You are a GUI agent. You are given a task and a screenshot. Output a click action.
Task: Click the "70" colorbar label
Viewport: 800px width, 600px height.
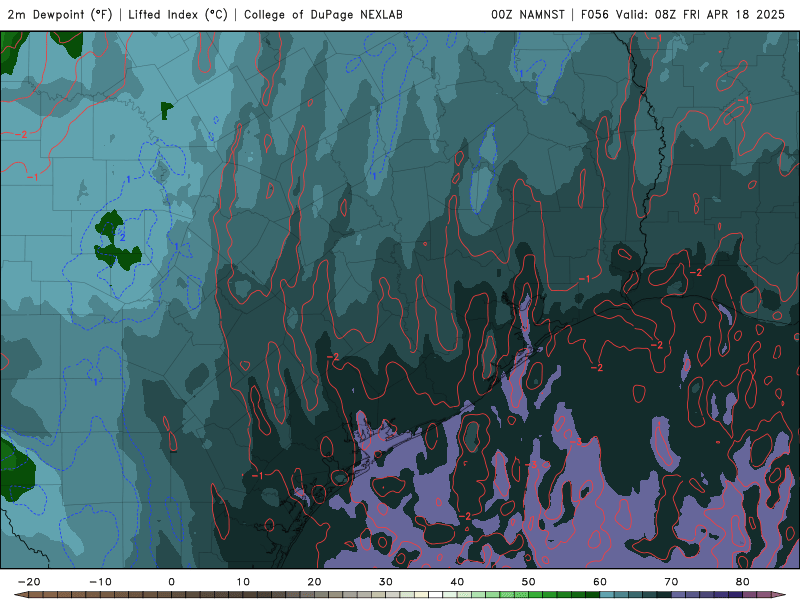pos(671,582)
